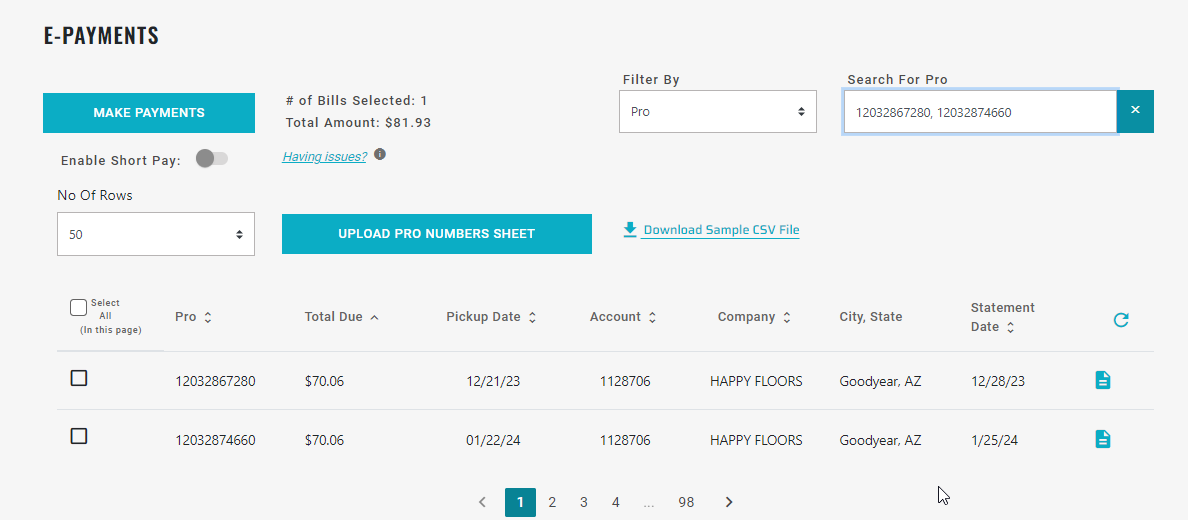
Task: Go to previous page arrow
Action: [482, 502]
